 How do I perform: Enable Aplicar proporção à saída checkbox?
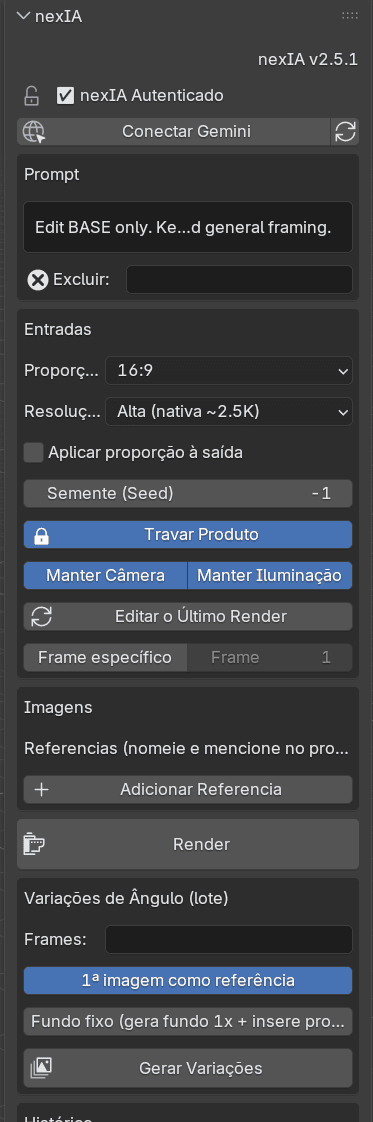point(33,452)
